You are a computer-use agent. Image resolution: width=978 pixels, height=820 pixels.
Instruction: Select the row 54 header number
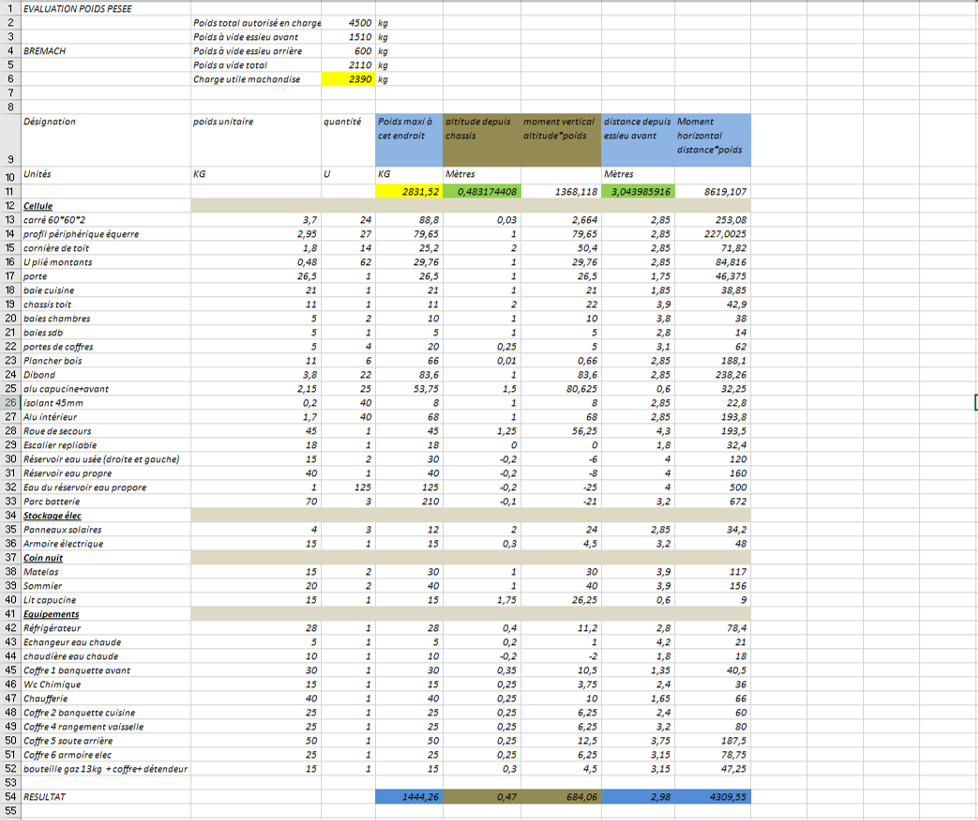(x=9, y=797)
